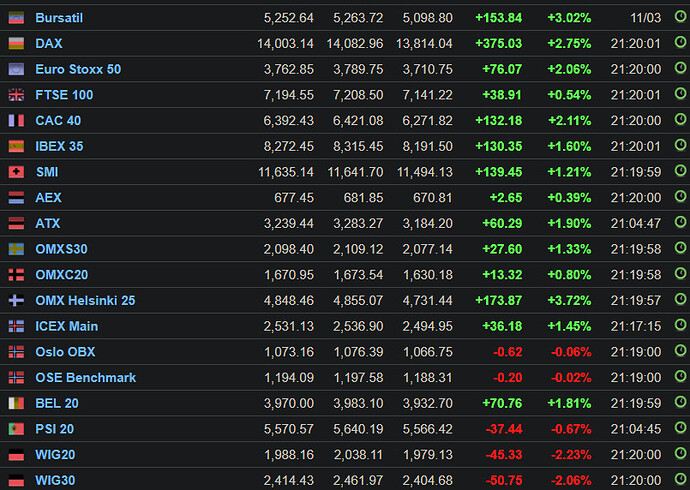Click the Finnish flag beside OMX Helsinki 25
Viewport: 690px width, 490px height.
(16, 301)
